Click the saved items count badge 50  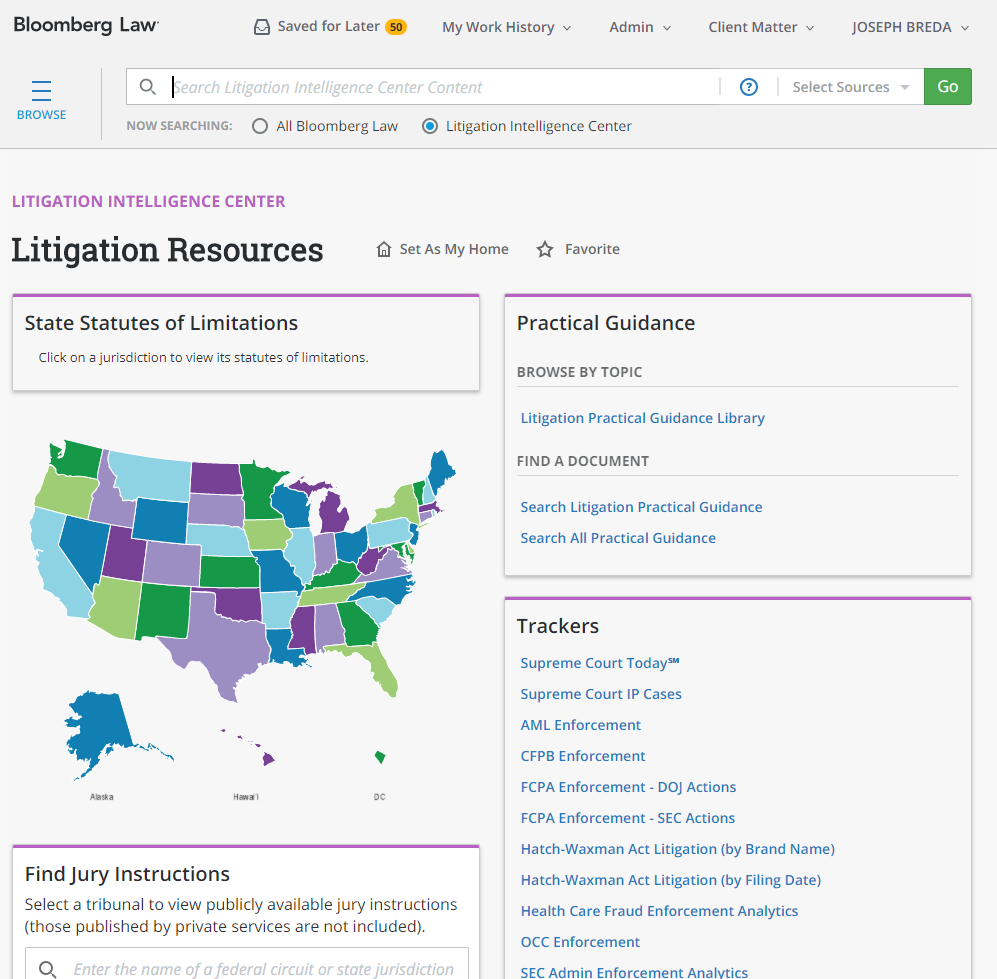pyautogui.click(x=396, y=27)
